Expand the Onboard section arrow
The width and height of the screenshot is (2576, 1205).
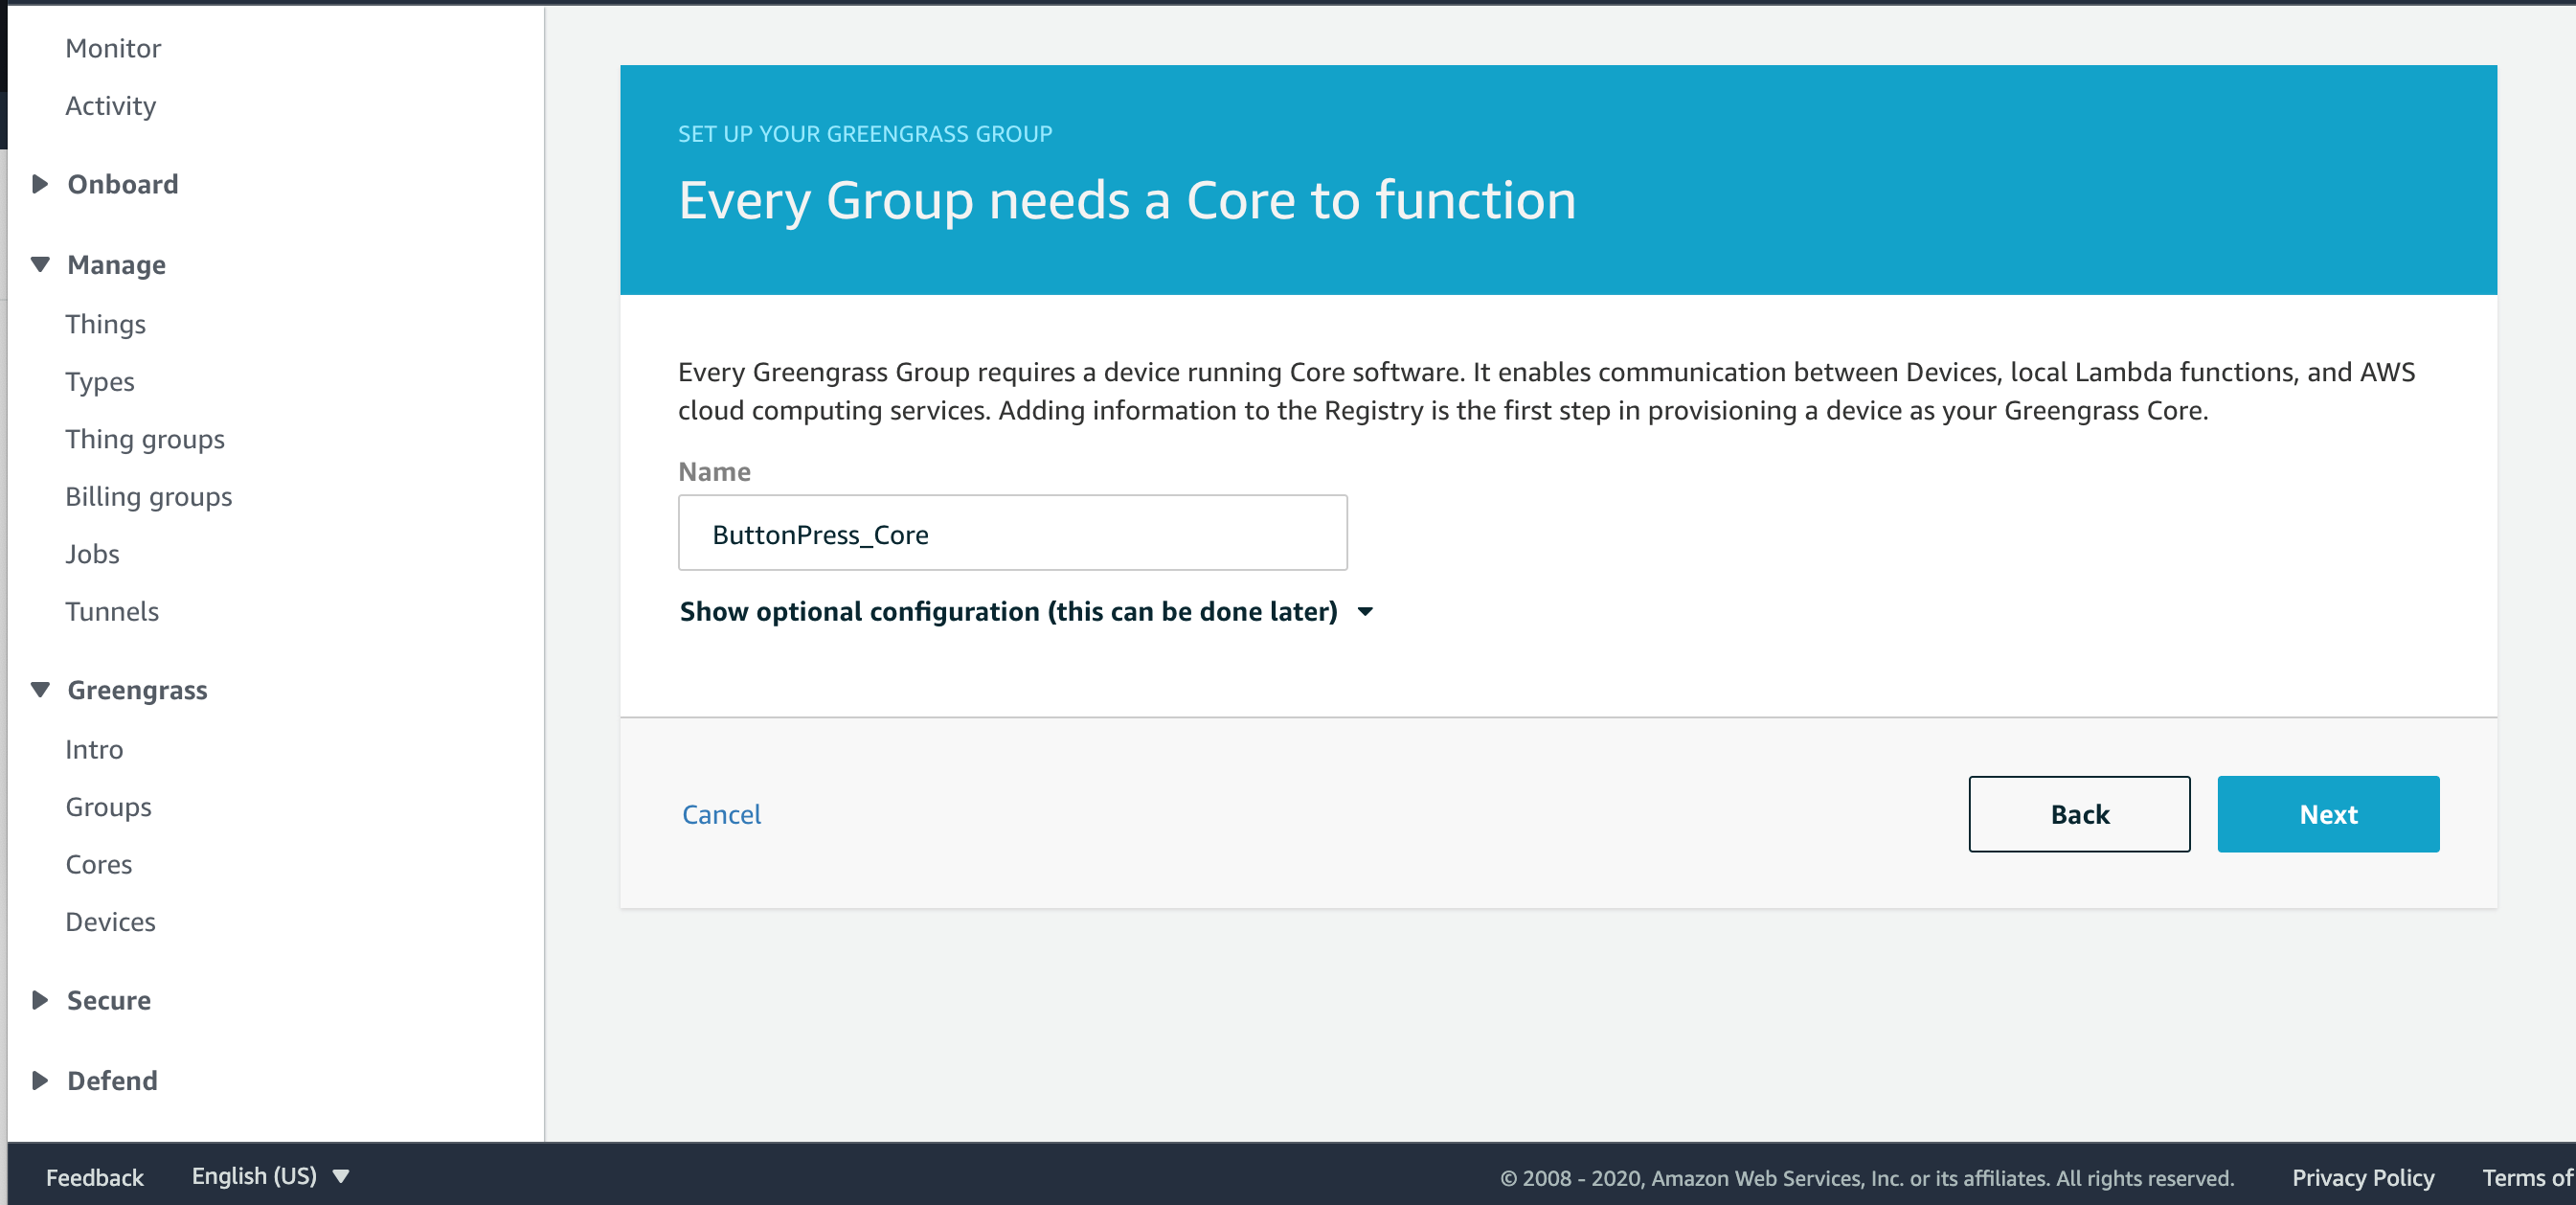40,184
